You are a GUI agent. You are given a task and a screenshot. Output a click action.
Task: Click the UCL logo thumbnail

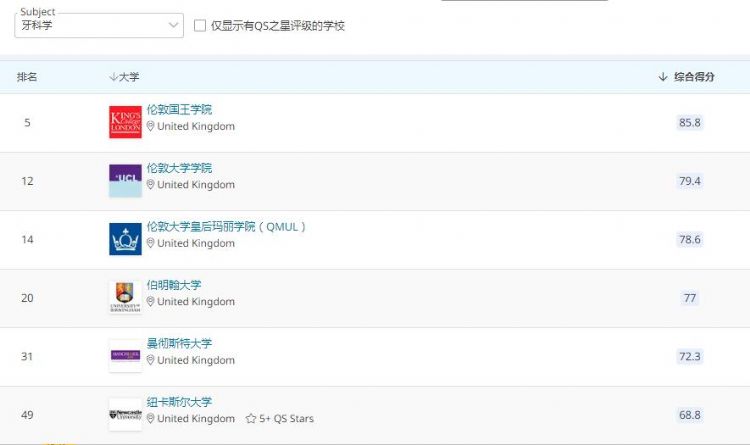[125, 180]
